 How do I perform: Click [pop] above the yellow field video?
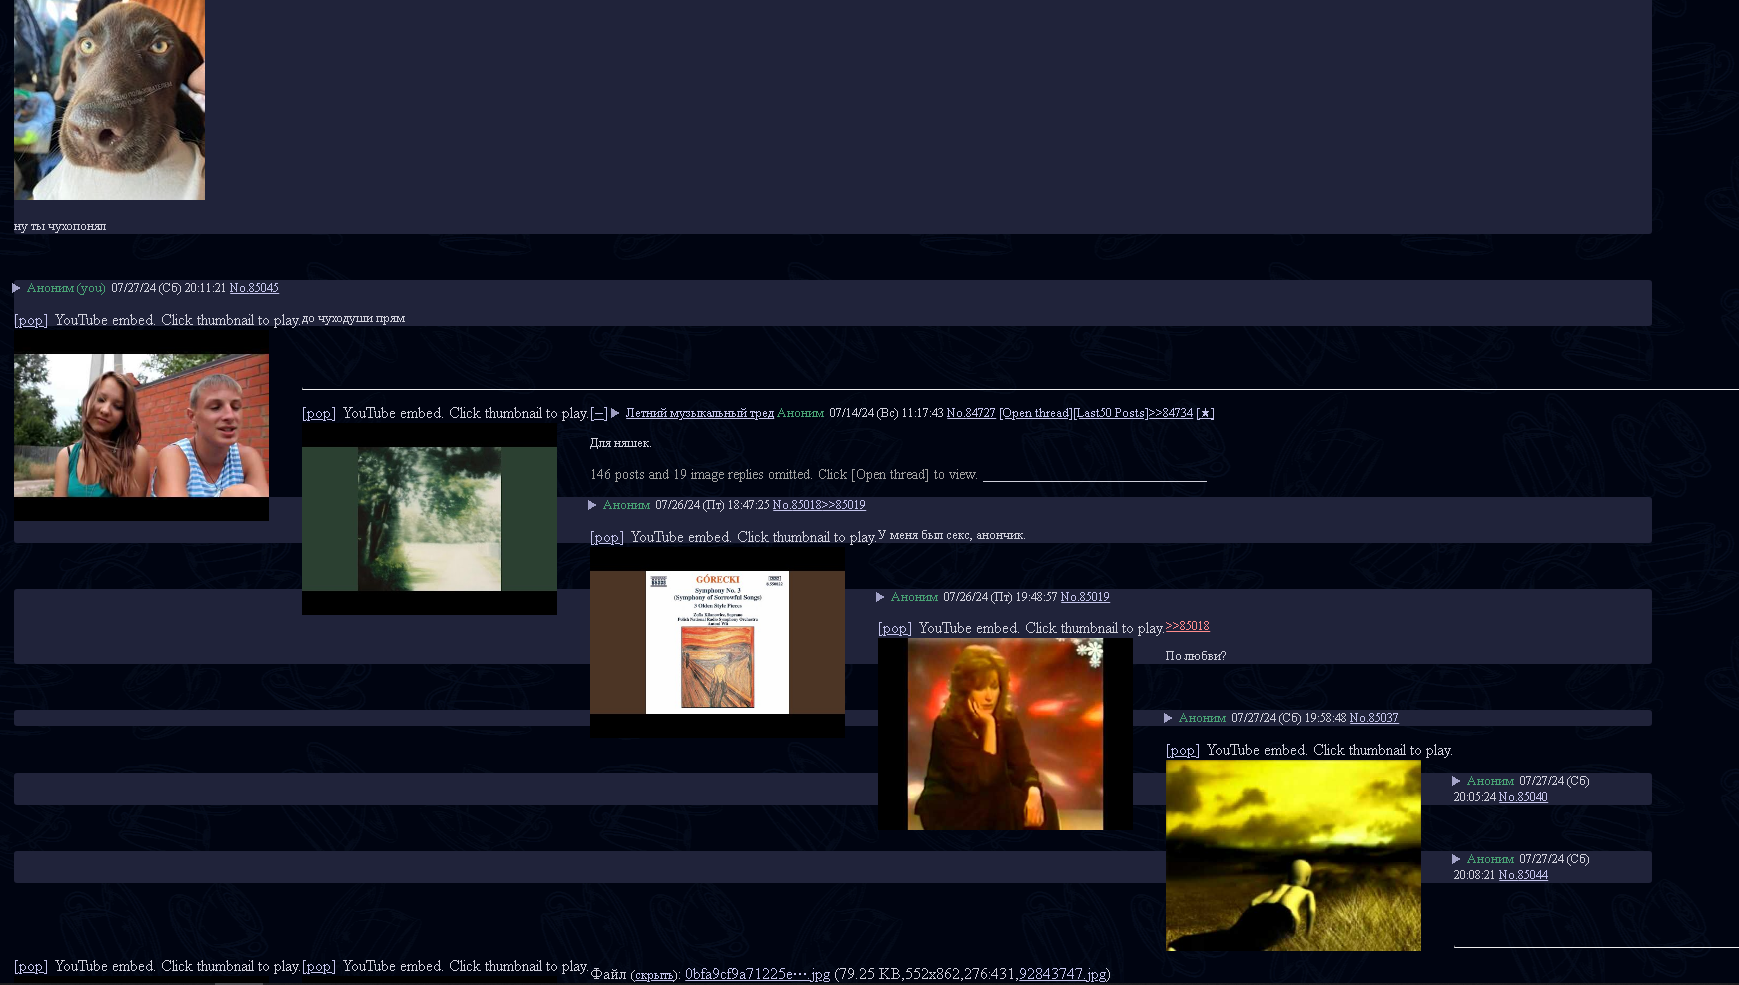[x=1183, y=750]
